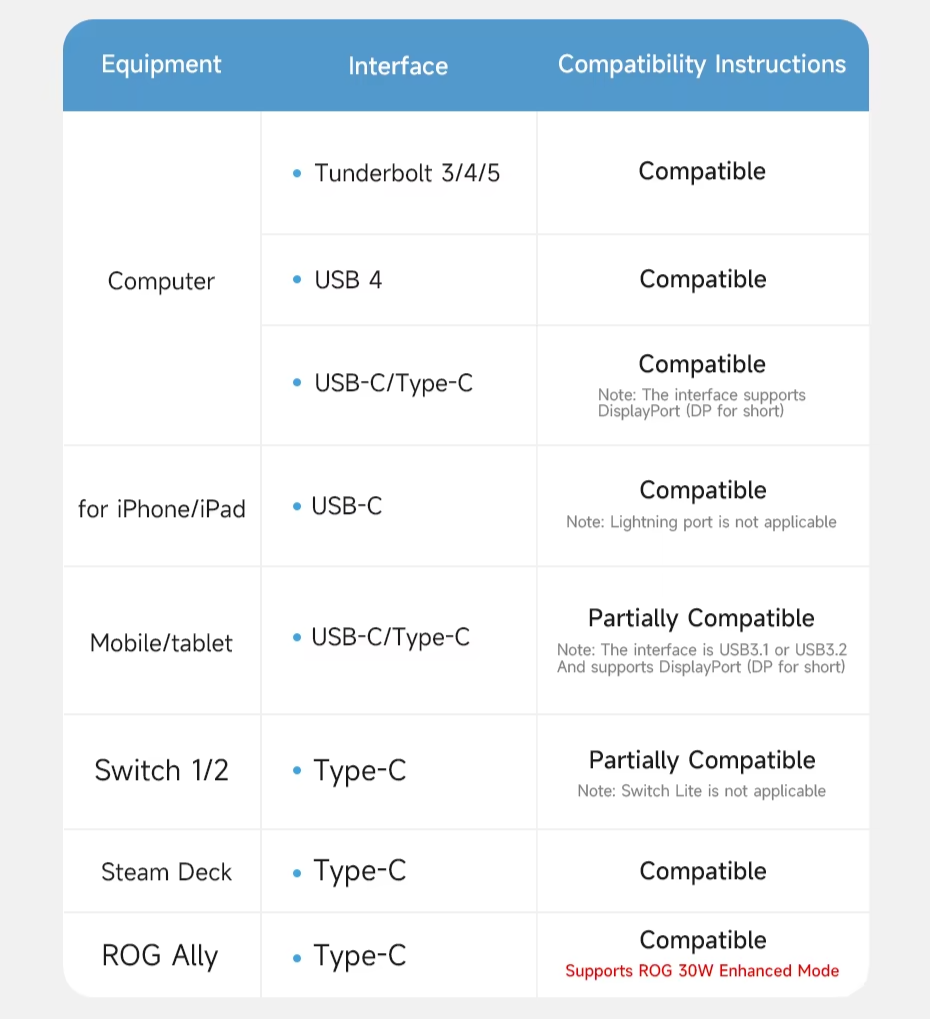Click the "Mobile/tablet" equipment label

click(161, 643)
